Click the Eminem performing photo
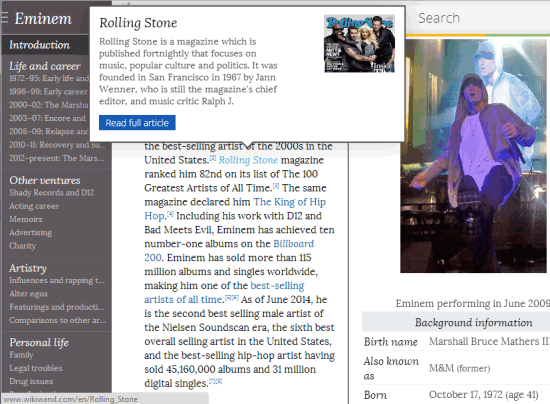 (474, 155)
